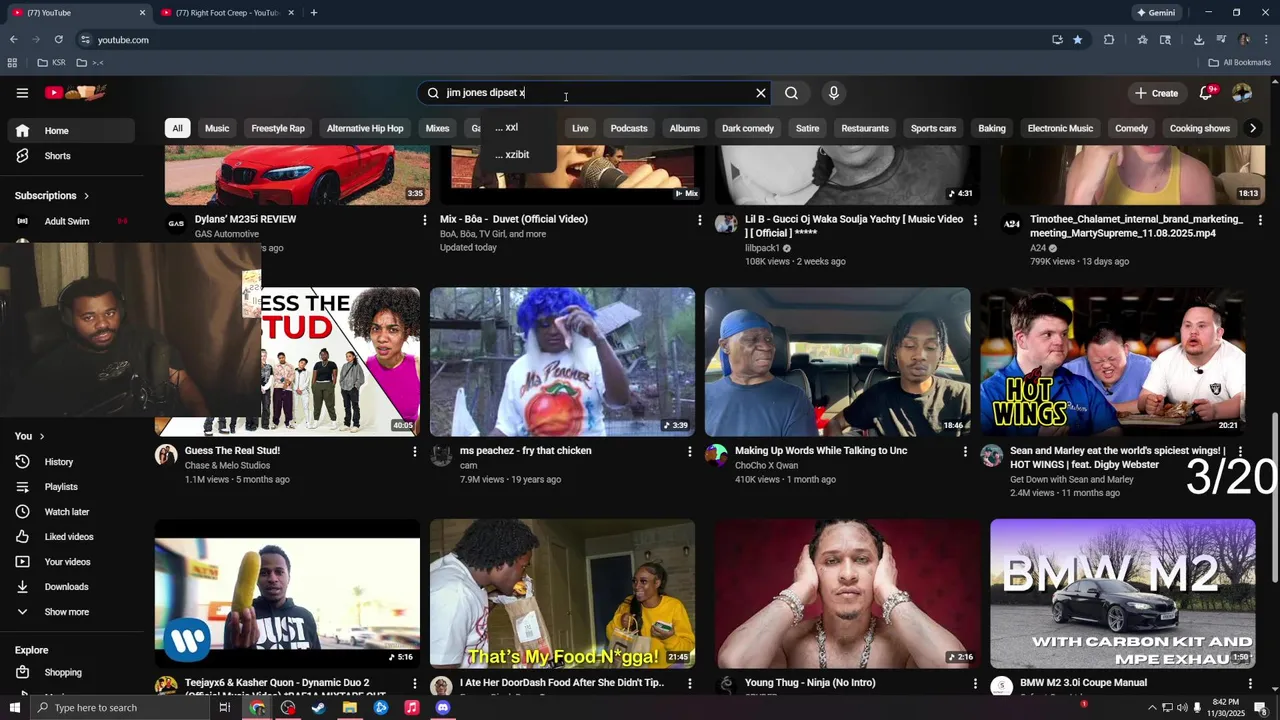Play ms peachez fry that chicken thumbnail
This screenshot has width=1280, height=720.
[562, 362]
